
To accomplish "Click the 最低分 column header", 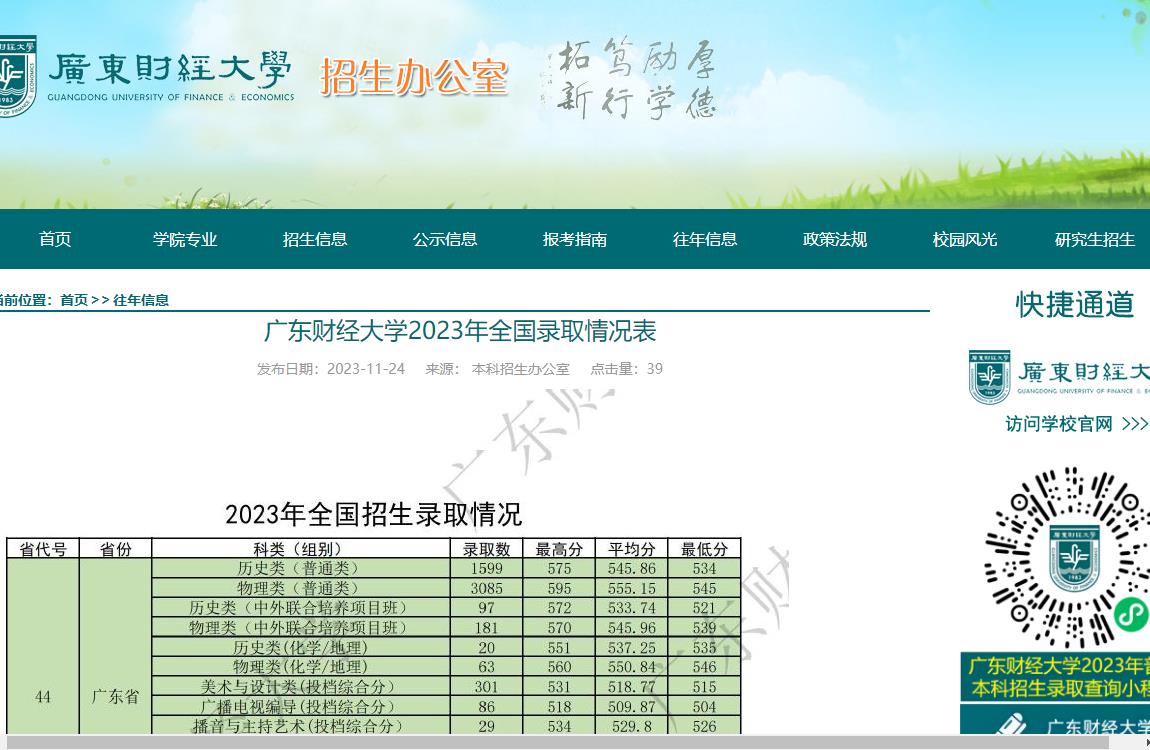I will [704, 549].
